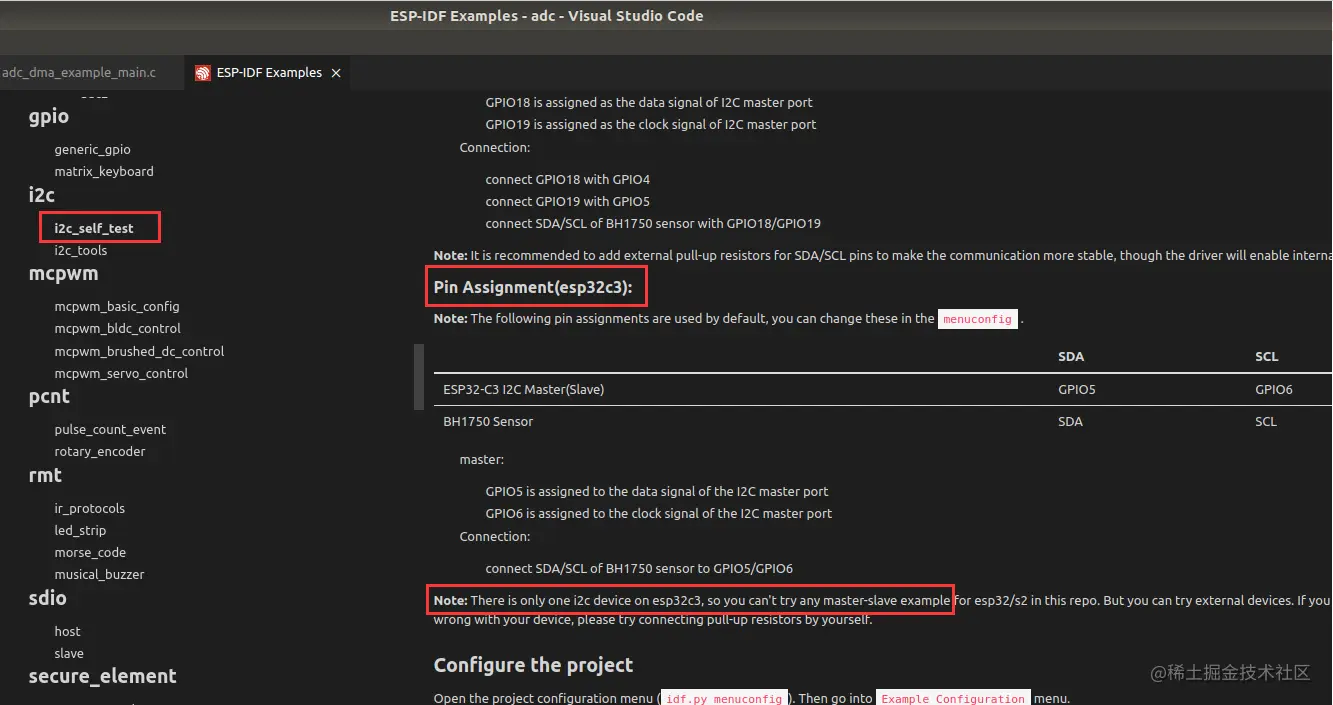Open the mcpwm_basic_config example
1333x705 pixels.
117,306
